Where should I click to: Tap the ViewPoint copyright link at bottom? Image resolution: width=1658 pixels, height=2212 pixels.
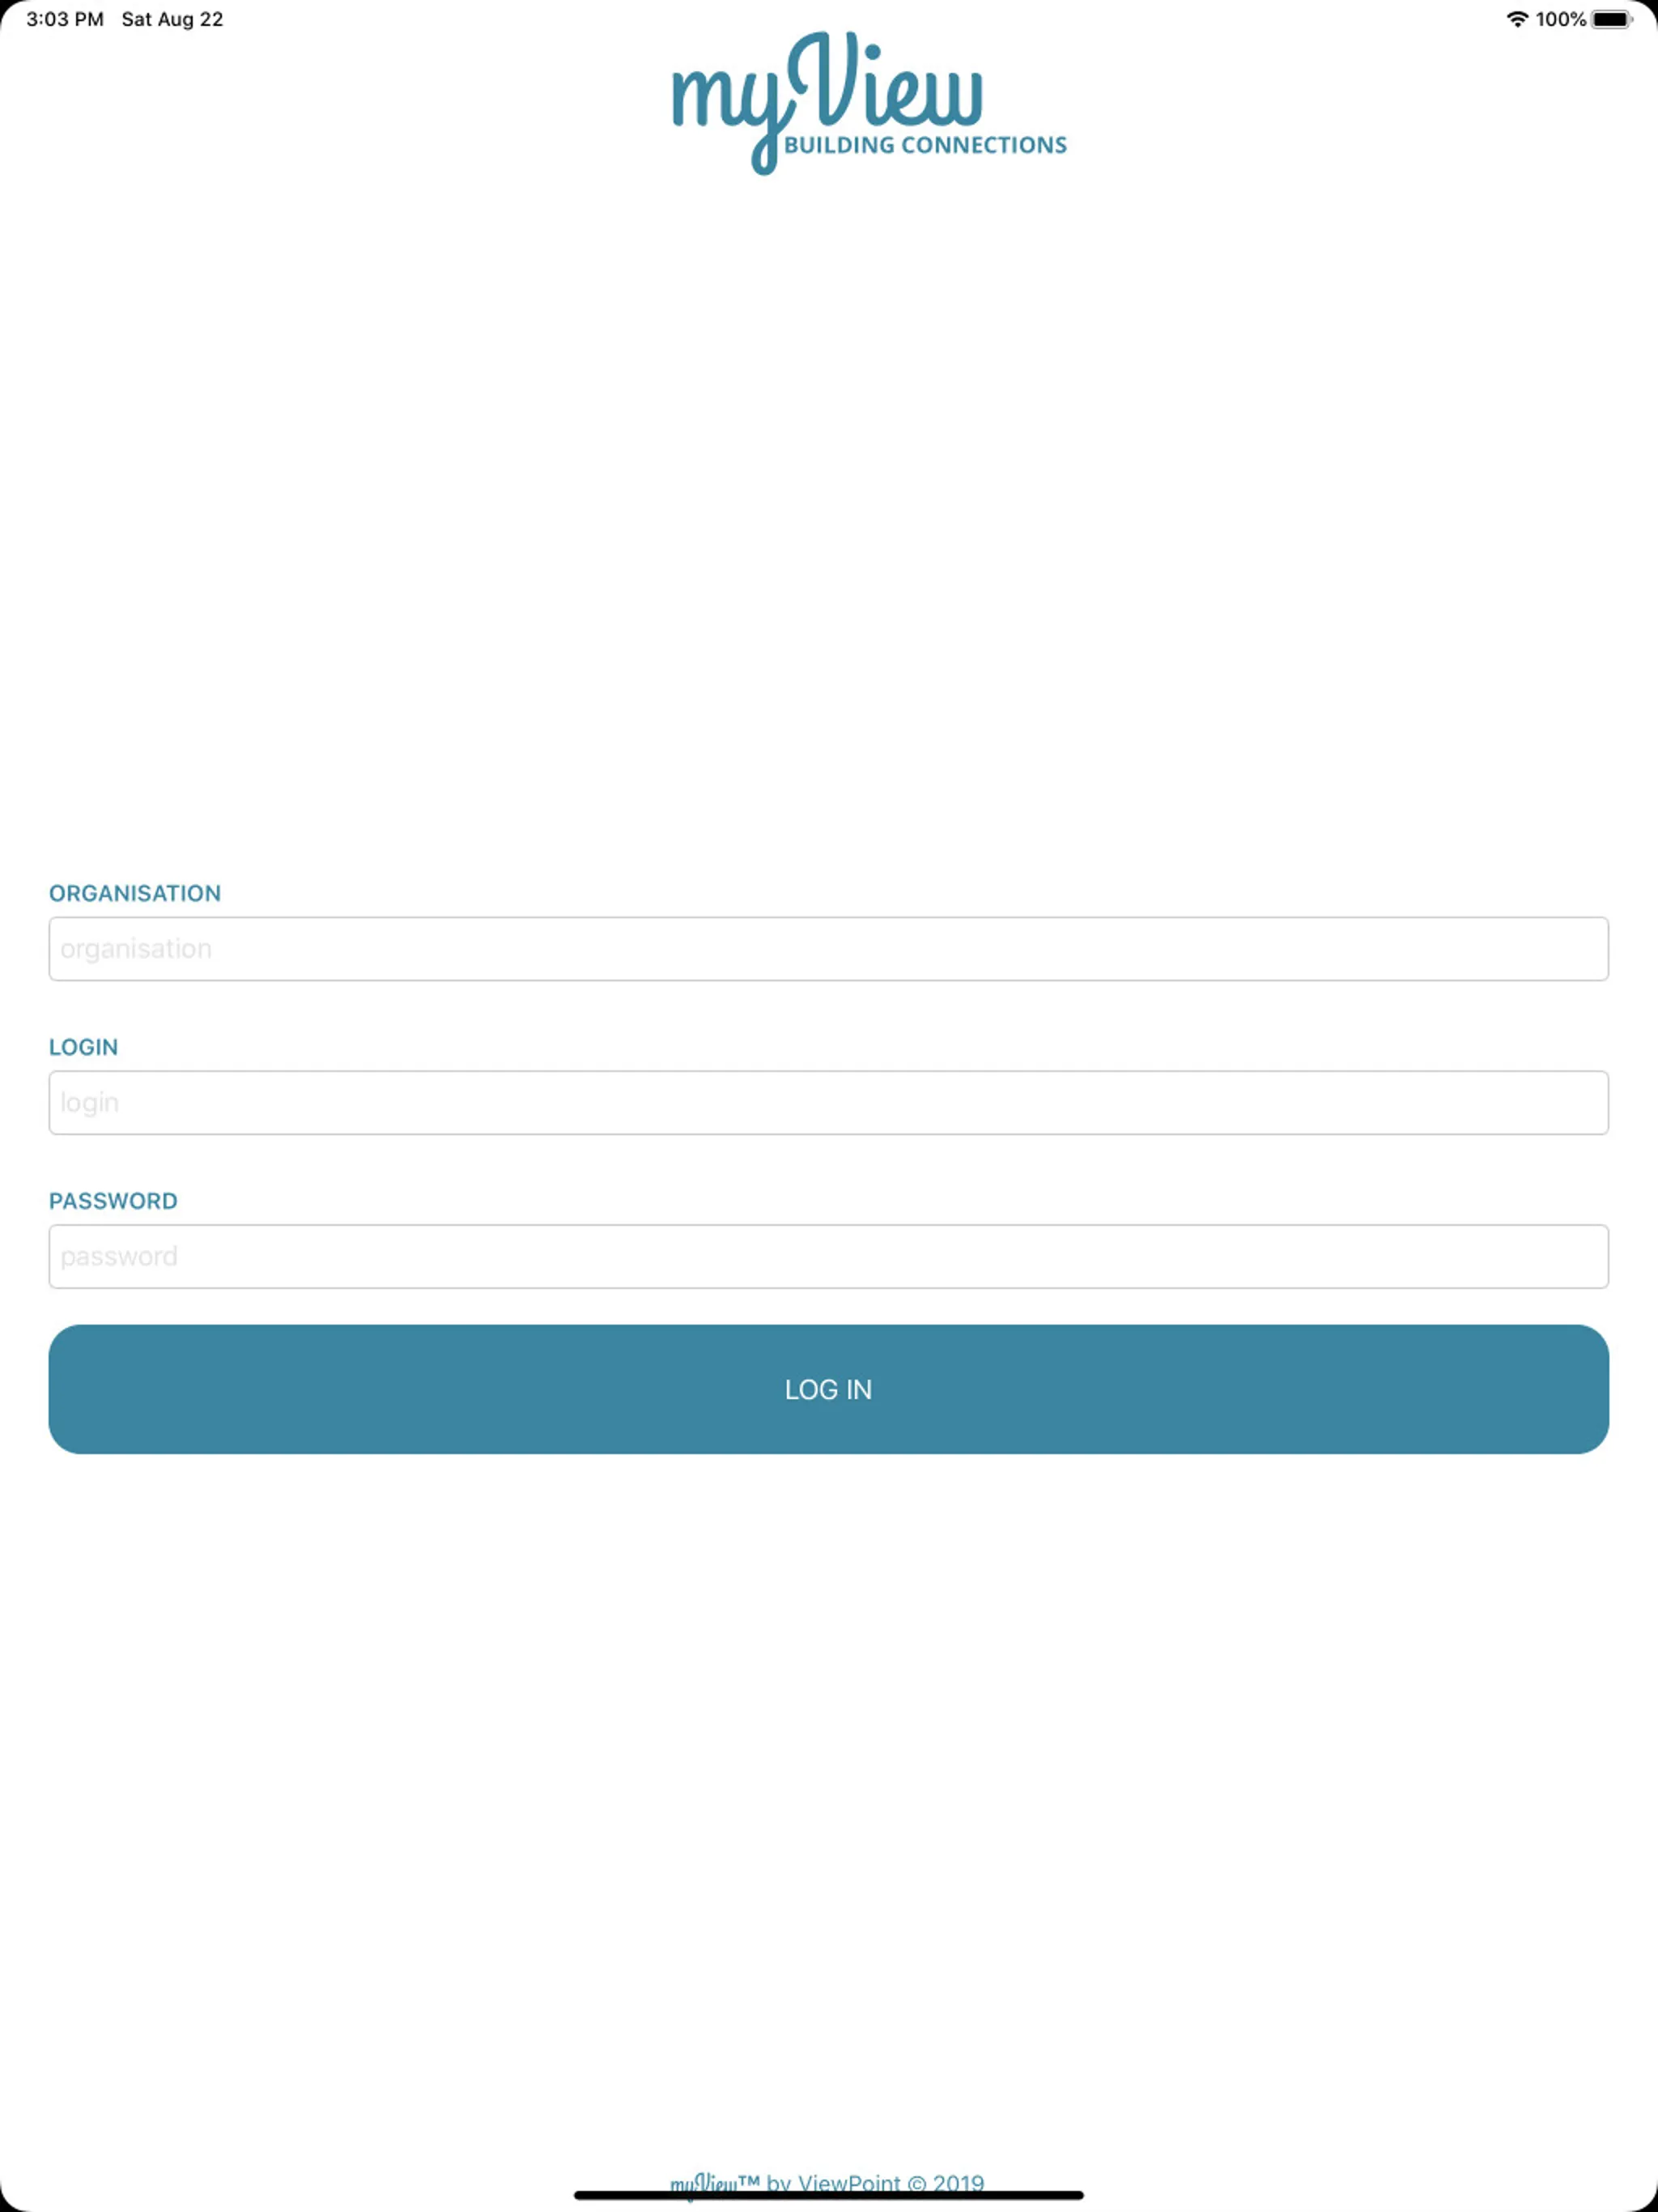[829, 2182]
